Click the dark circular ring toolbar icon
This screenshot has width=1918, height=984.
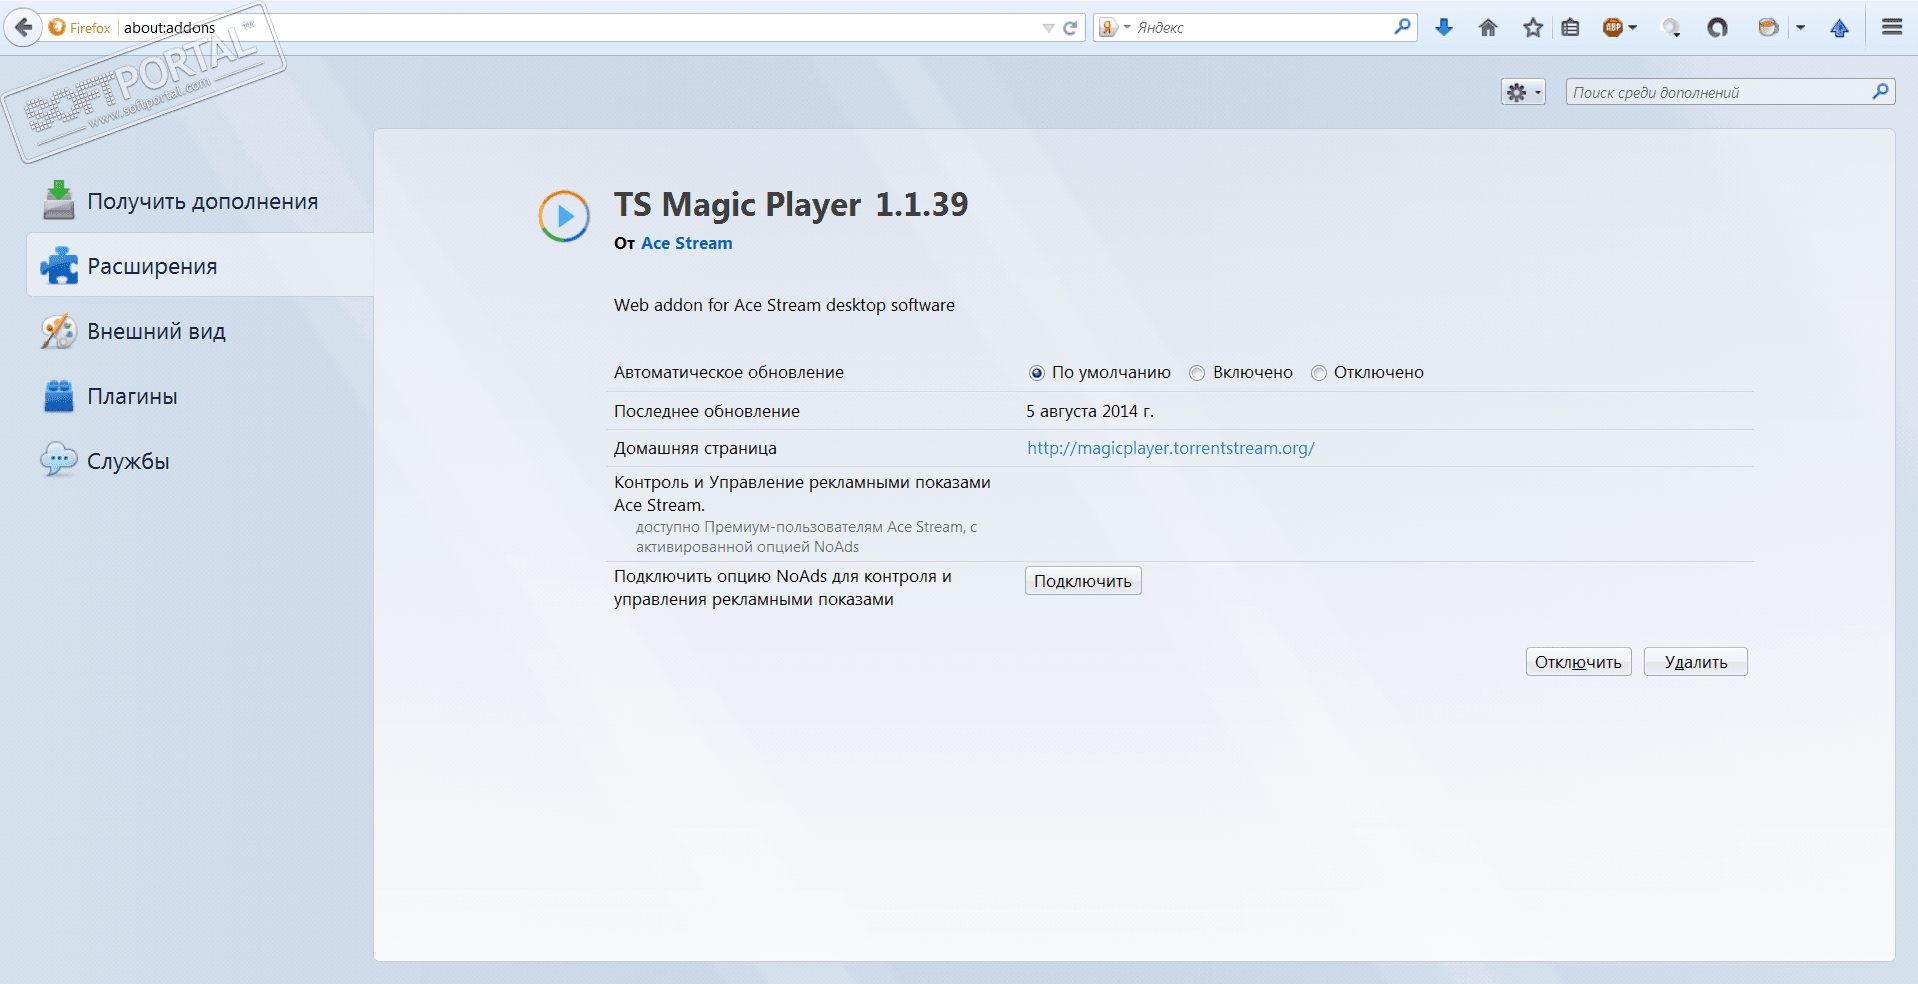[x=1718, y=28]
